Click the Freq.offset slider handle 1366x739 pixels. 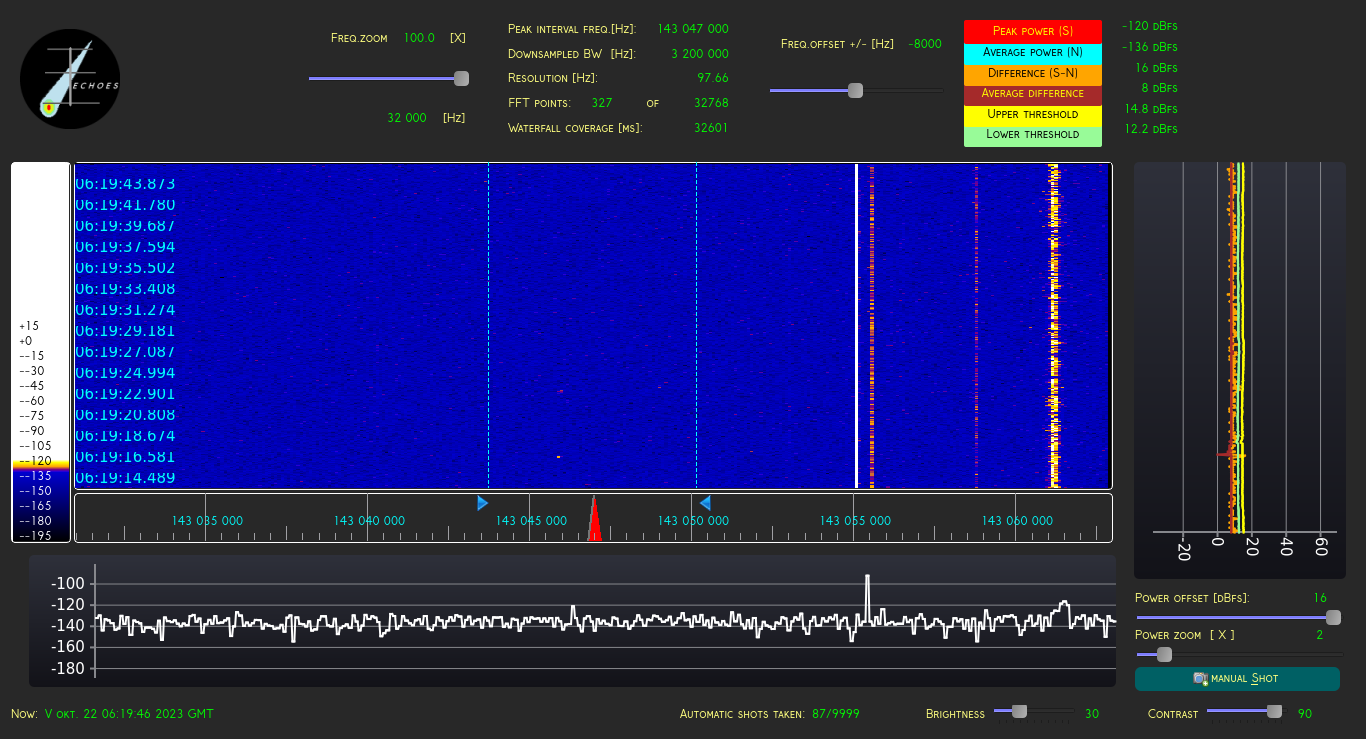(x=855, y=90)
